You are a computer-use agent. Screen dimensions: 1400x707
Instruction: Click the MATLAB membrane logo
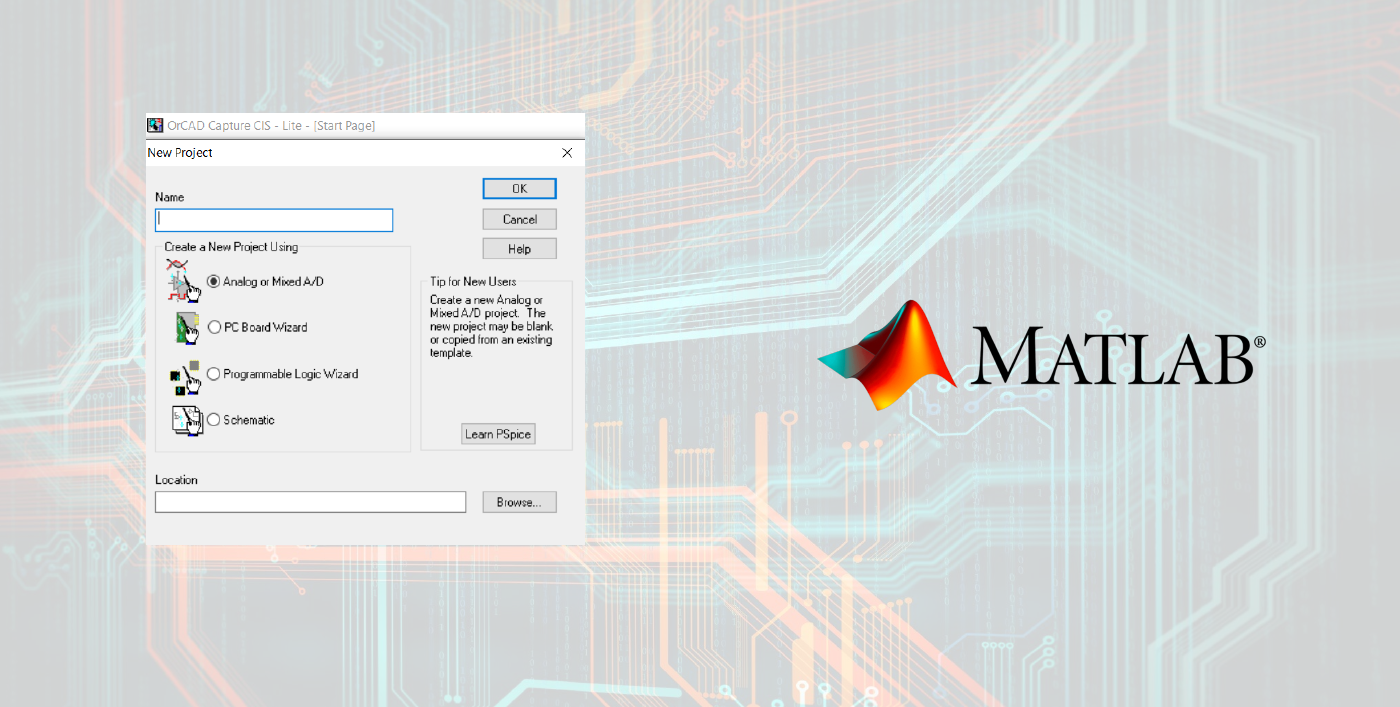887,355
